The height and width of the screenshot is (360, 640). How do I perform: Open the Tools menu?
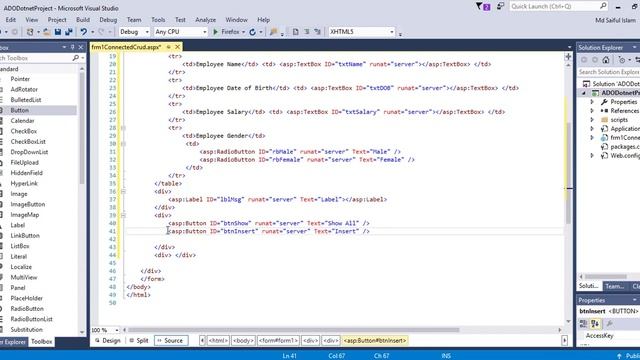pos(158,20)
